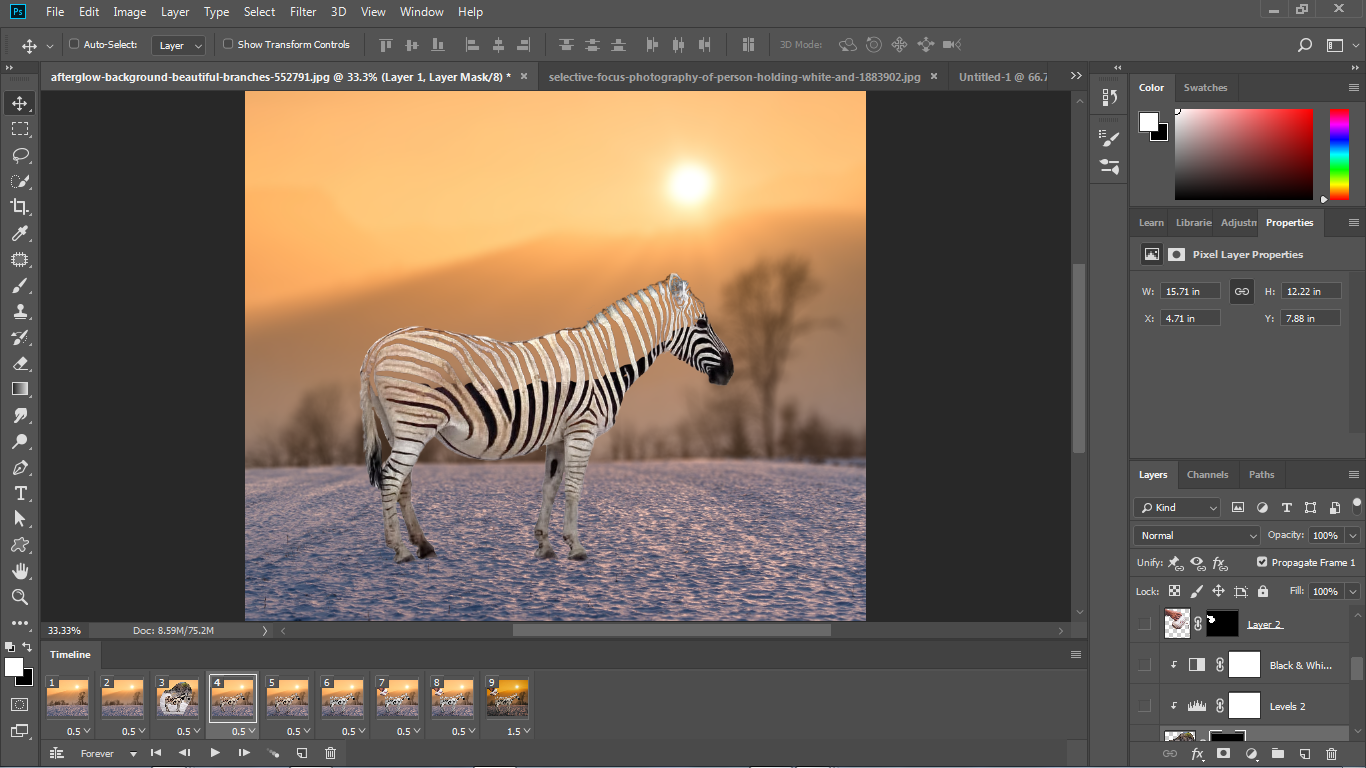
Task: Add layer mask at Layers panel bottom
Action: tap(1223, 754)
